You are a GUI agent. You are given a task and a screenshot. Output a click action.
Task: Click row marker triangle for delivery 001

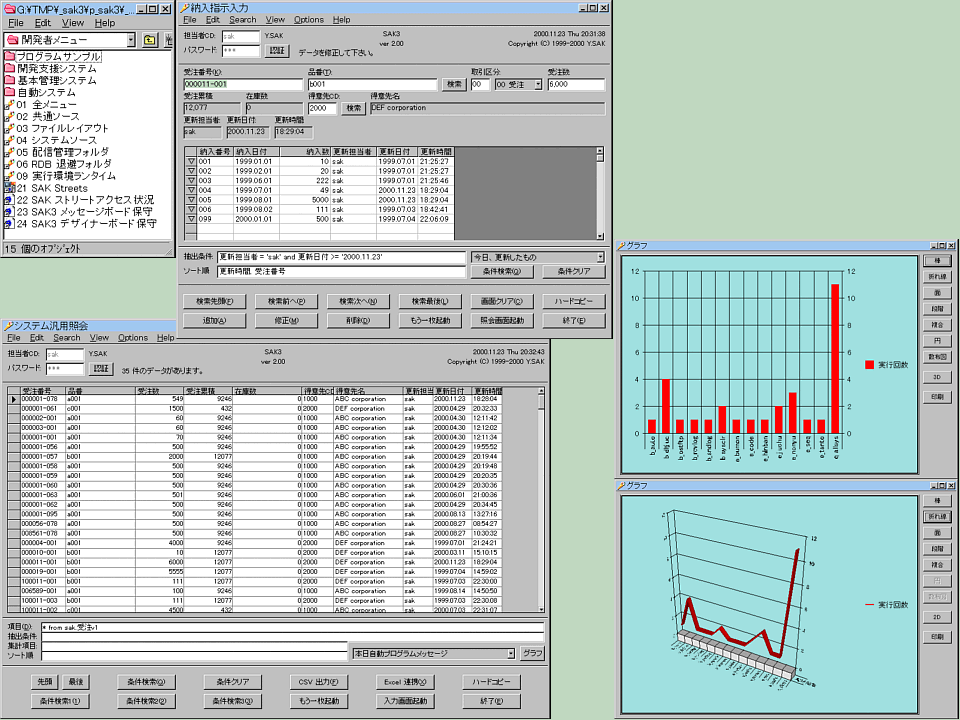tap(191, 161)
